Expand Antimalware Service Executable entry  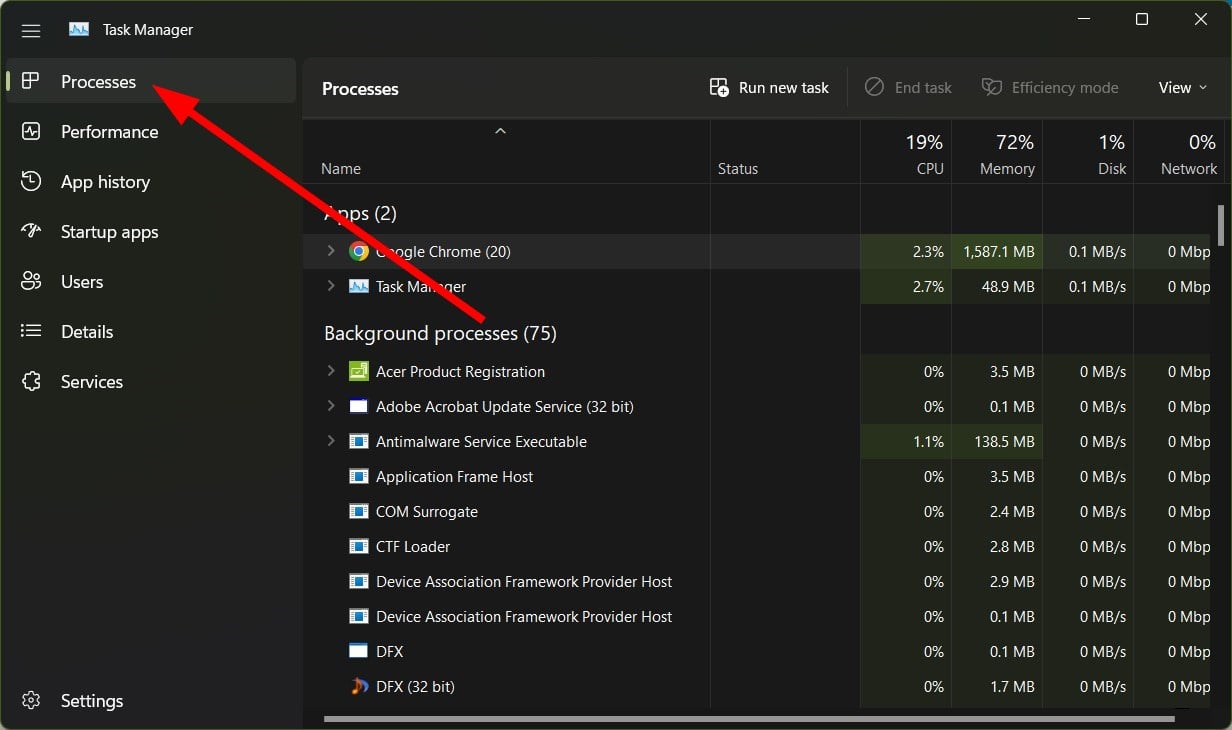pos(331,441)
